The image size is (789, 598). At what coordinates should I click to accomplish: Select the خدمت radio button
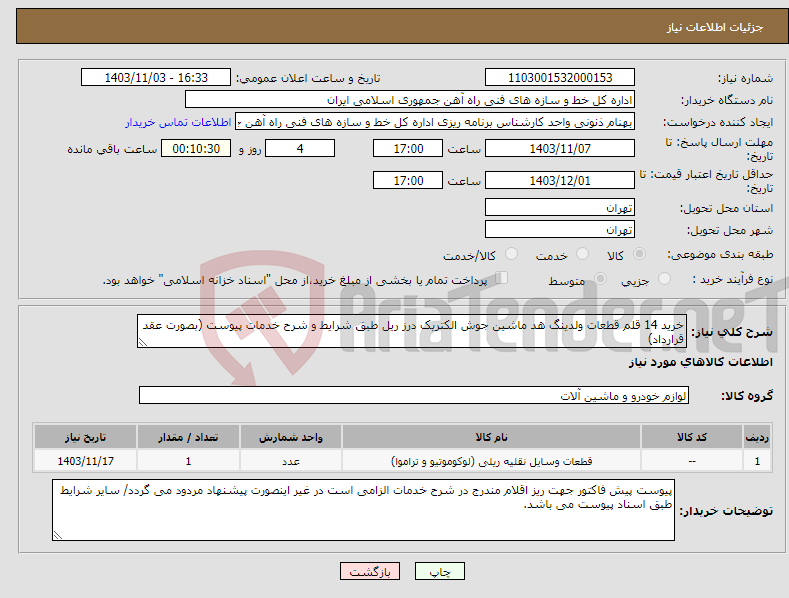click(582, 254)
